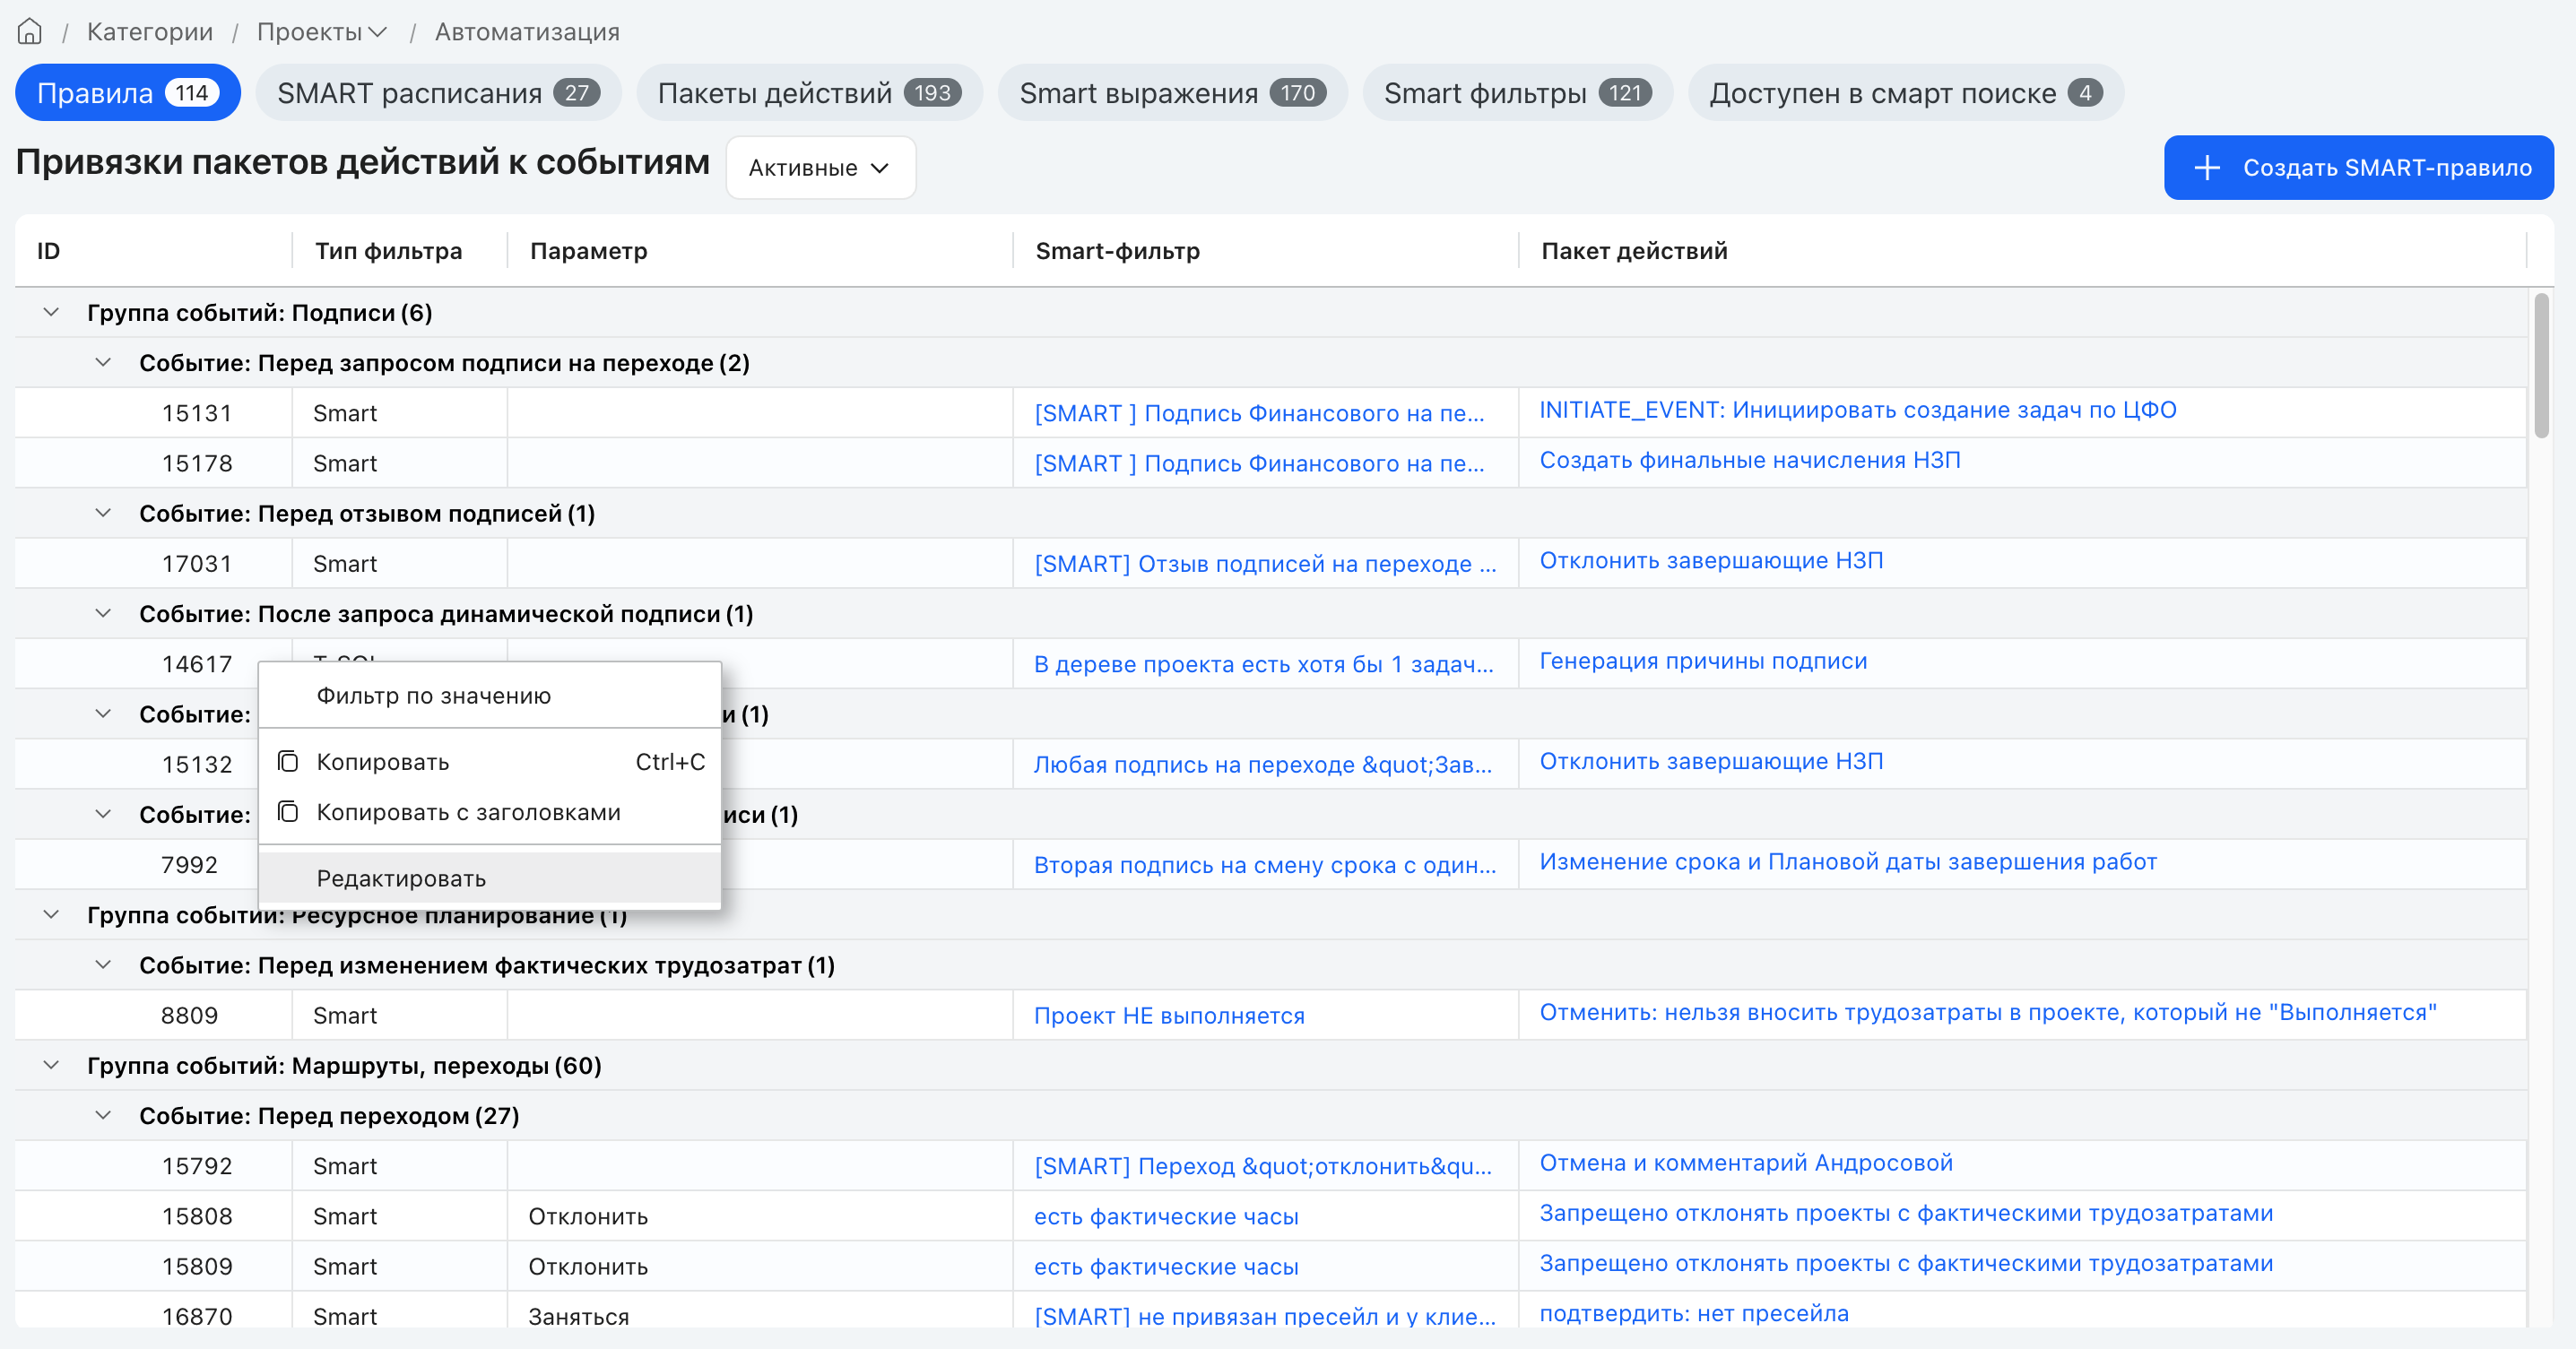The width and height of the screenshot is (2576, 1349).
Task: Open Проект НЕ выполняется filter link
Action: point(1169,1016)
